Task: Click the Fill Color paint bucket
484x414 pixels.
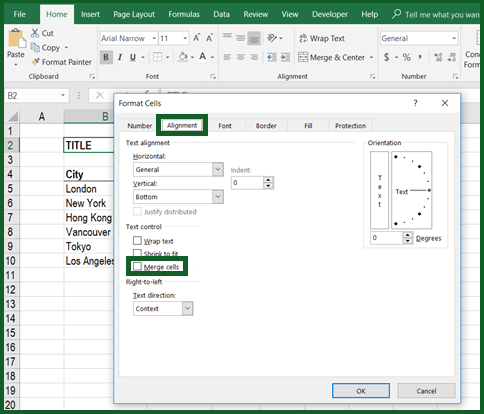Action: click(x=183, y=57)
